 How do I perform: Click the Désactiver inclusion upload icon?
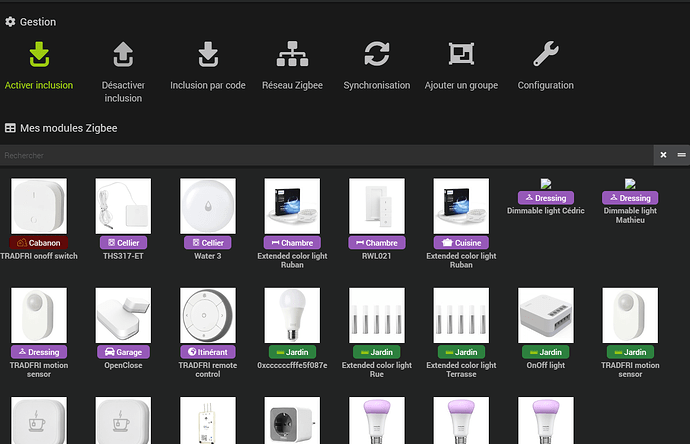pos(123,54)
